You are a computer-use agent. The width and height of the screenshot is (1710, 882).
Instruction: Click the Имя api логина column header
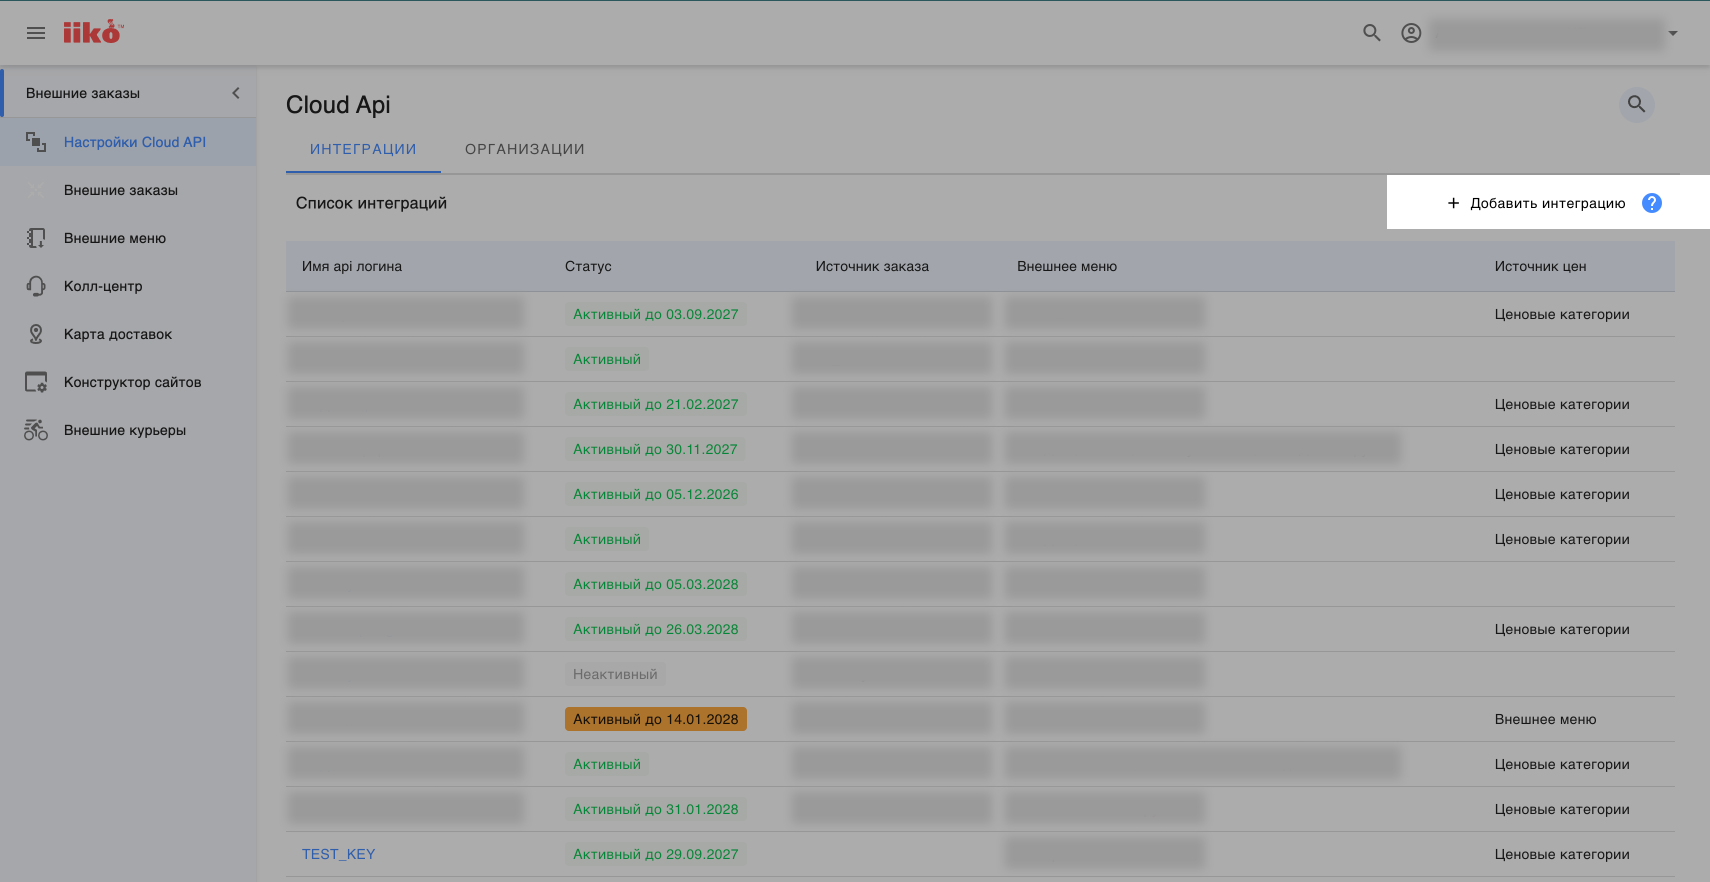pos(352,266)
